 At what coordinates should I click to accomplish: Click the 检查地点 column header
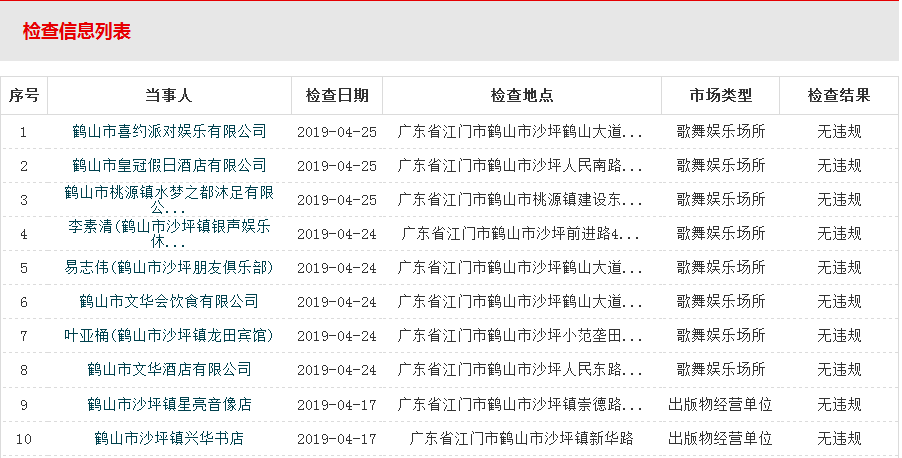pyautogui.click(x=521, y=96)
